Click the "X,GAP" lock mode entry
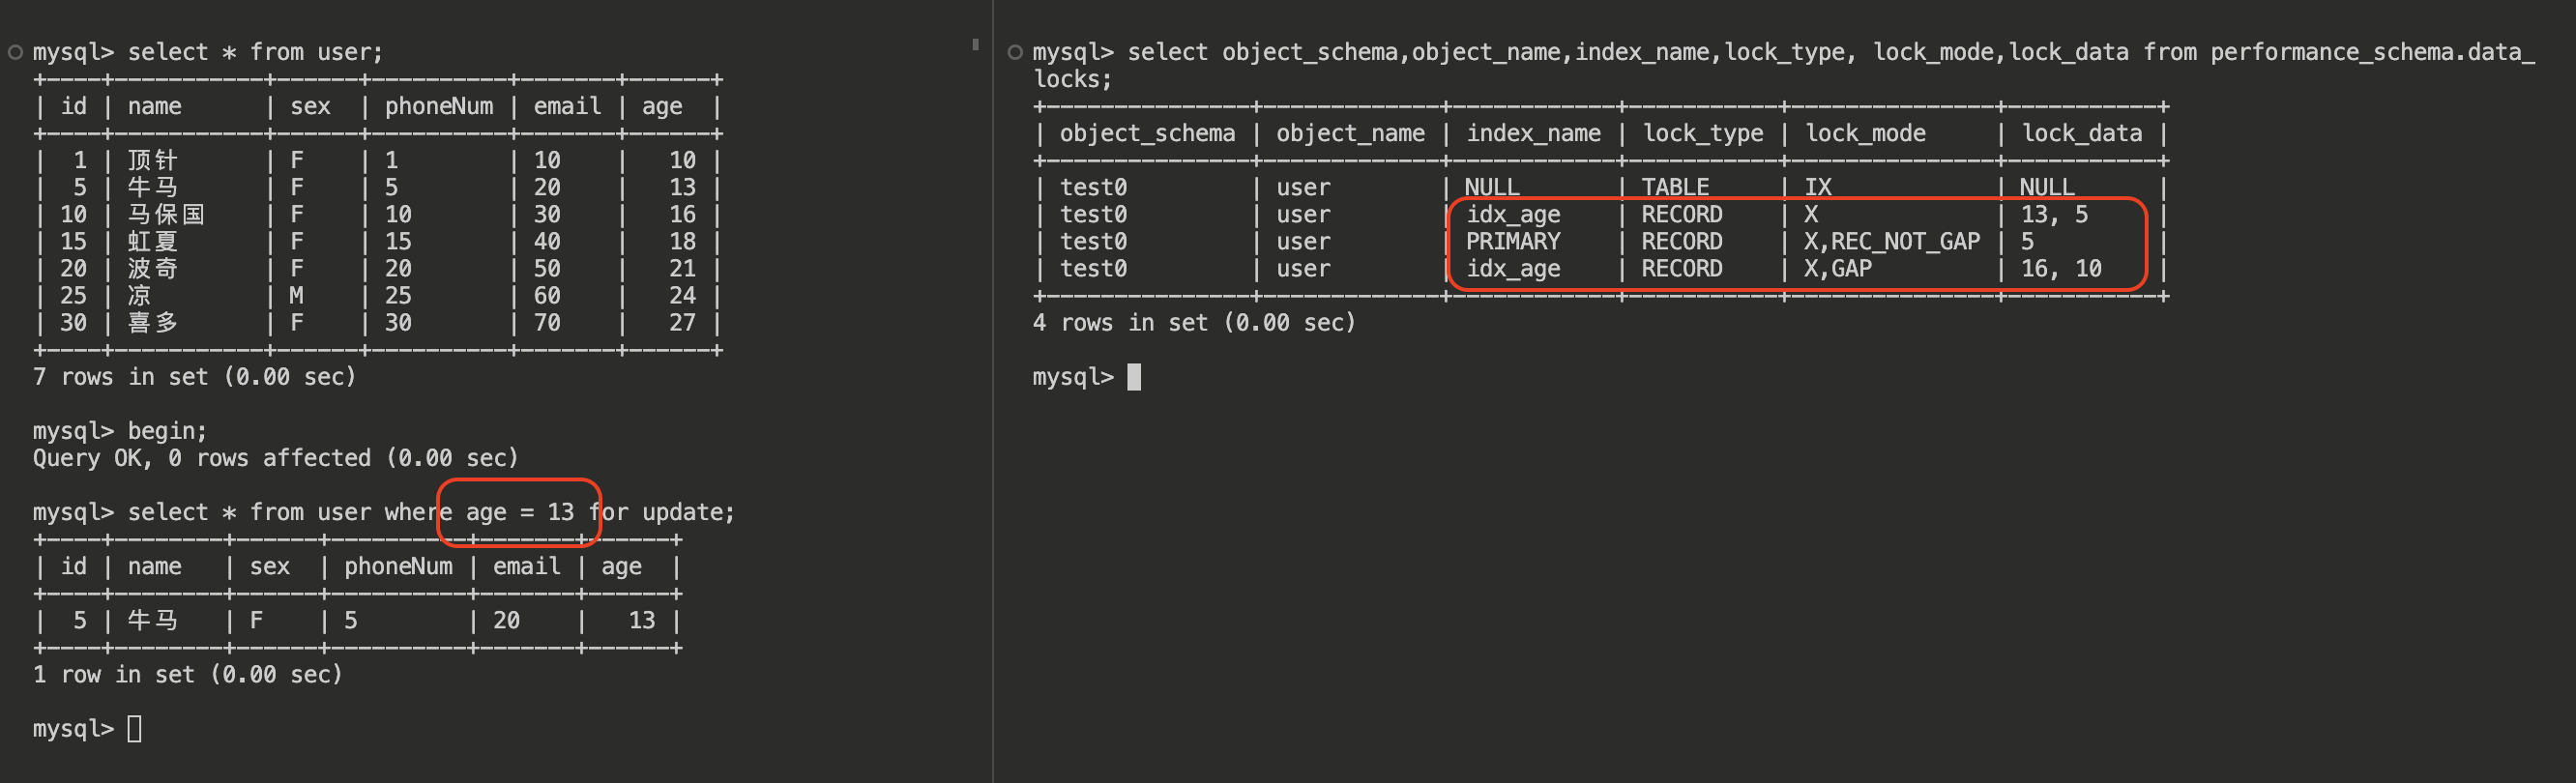The height and width of the screenshot is (783, 2576). tap(1837, 269)
